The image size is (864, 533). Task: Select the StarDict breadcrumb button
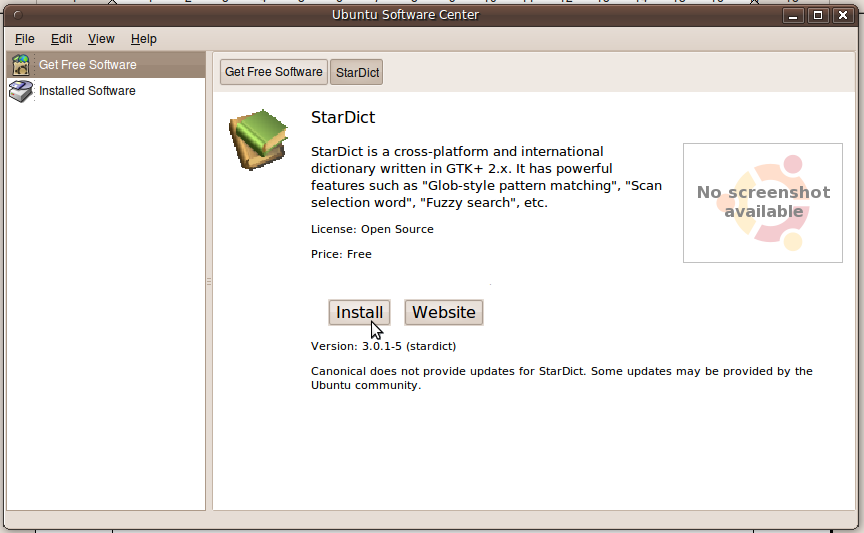point(357,73)
